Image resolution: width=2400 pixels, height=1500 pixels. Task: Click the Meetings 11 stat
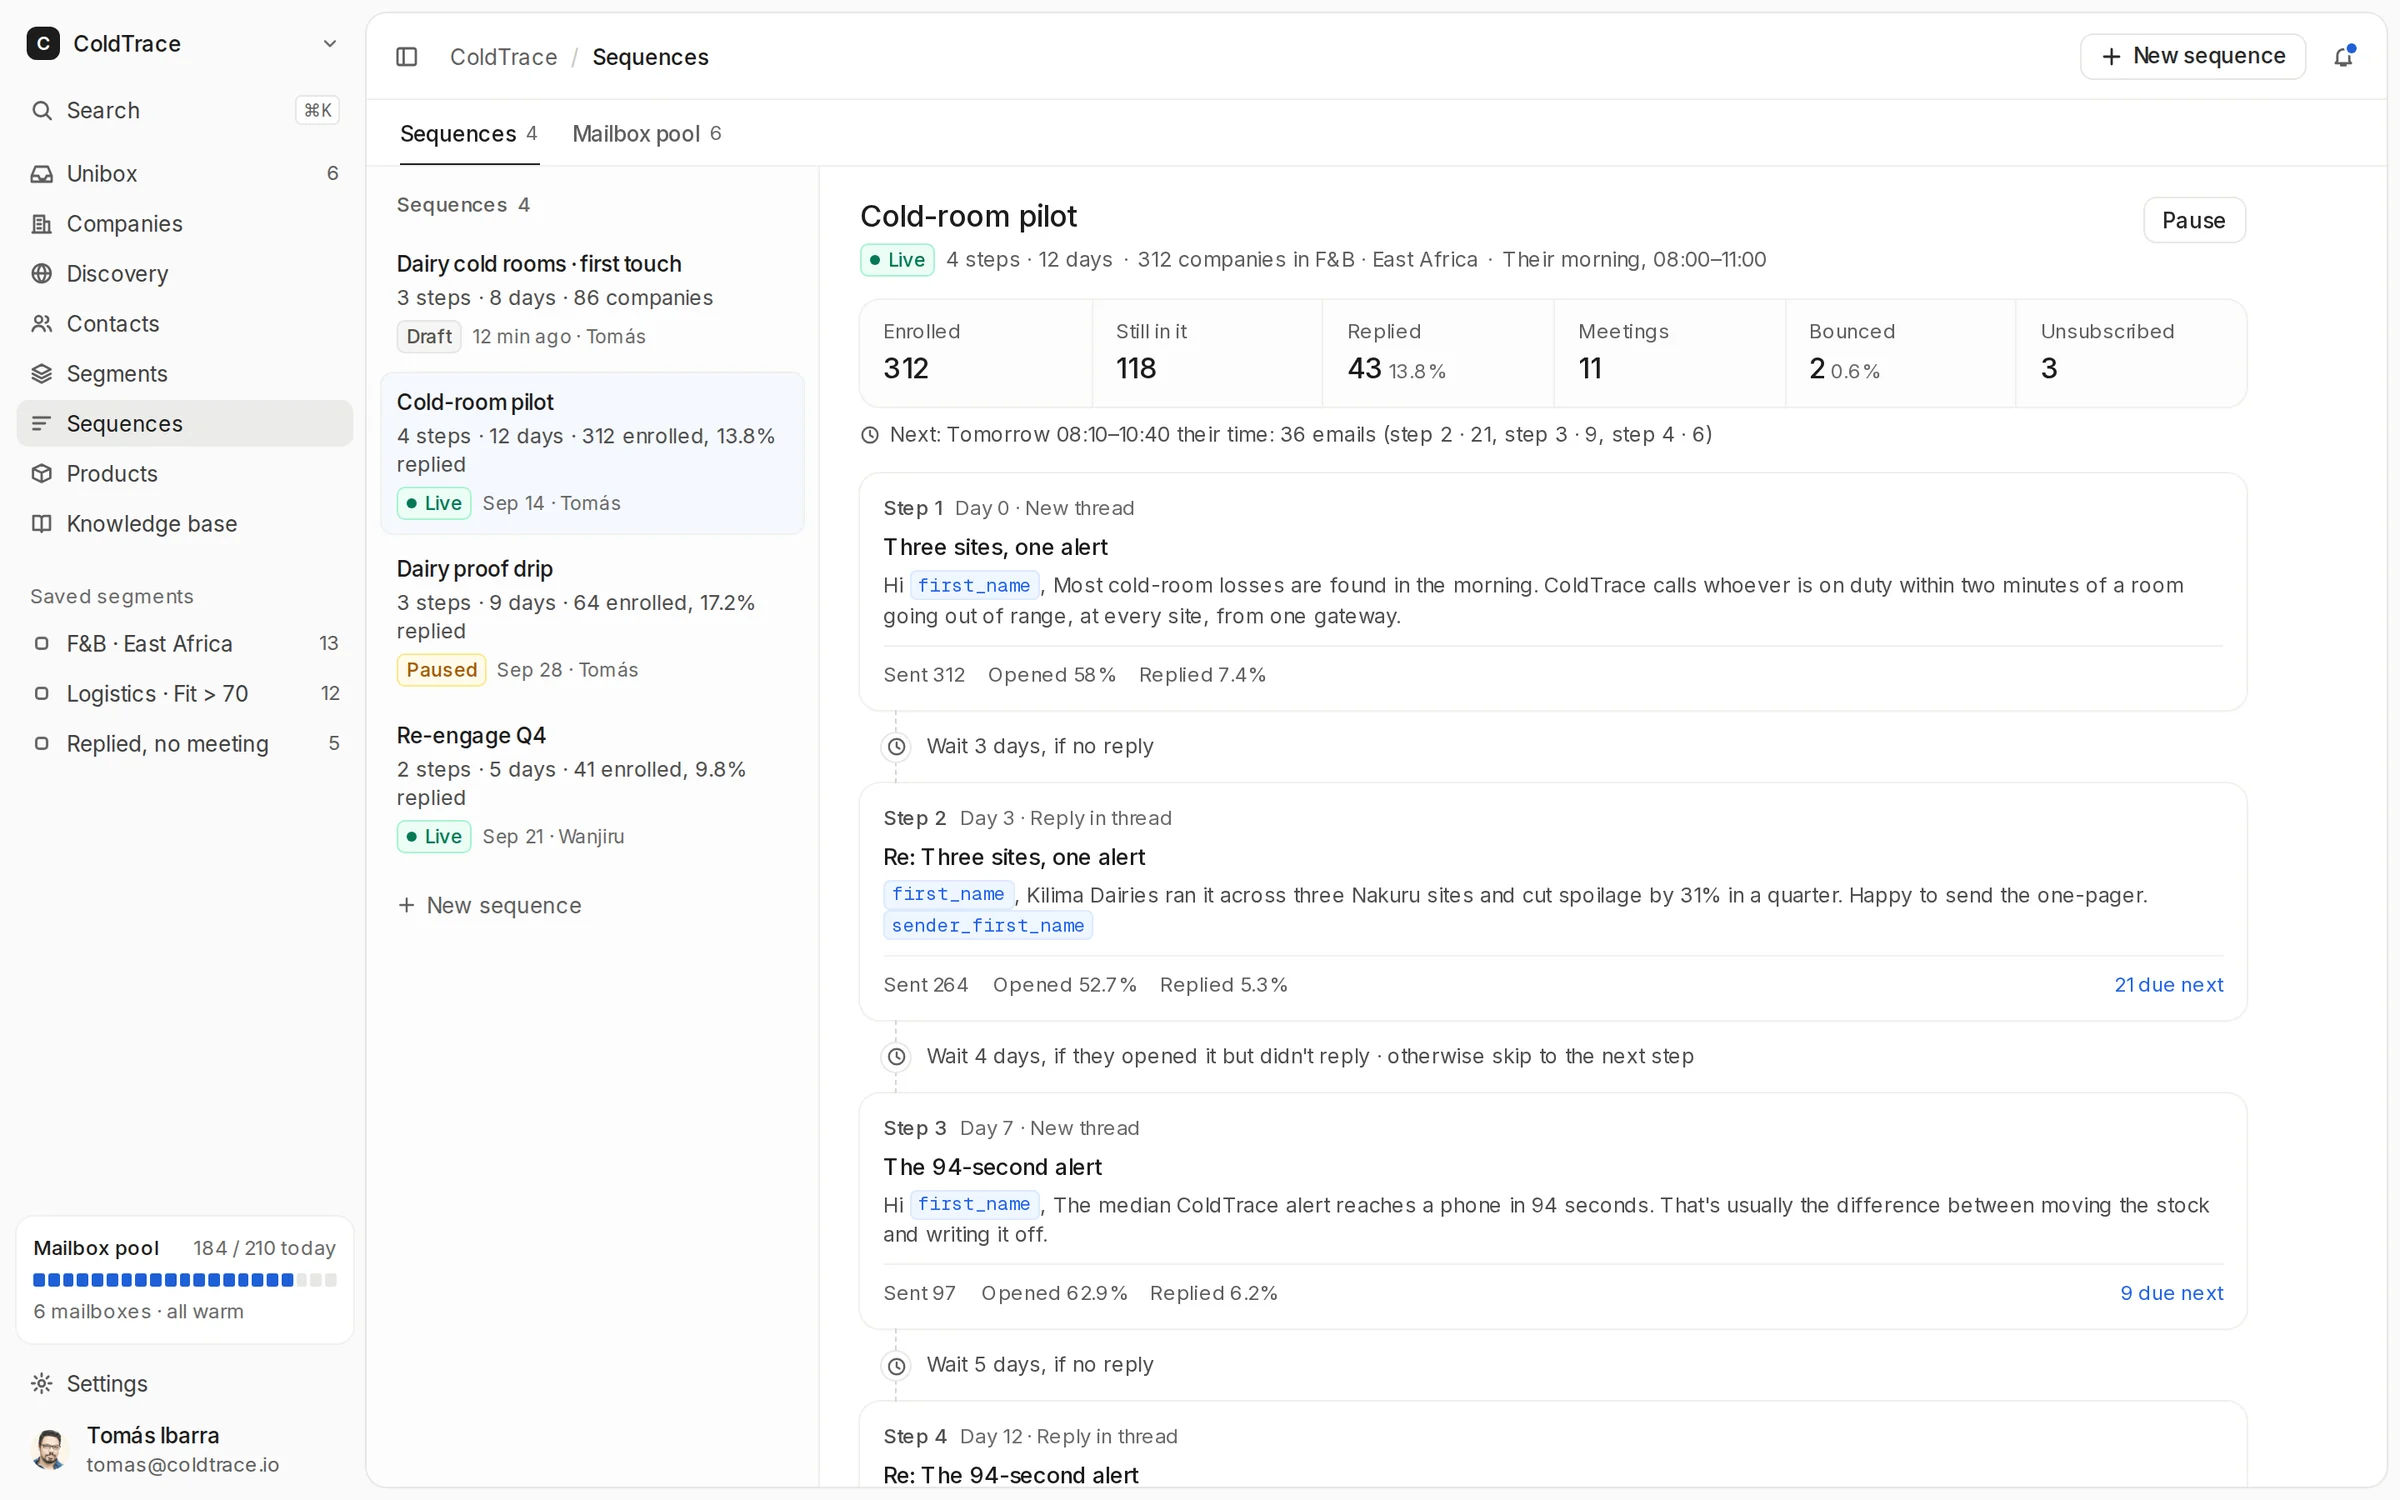pyautogui.click(x=1669, y=353)
